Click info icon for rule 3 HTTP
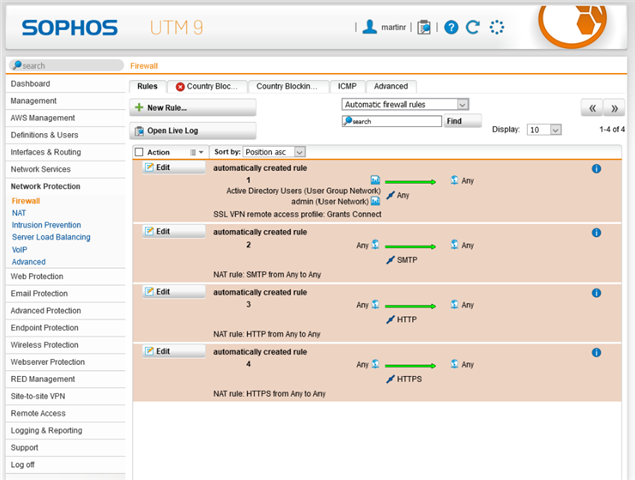Viewport: 635px width, 480px height. point(596,293)
